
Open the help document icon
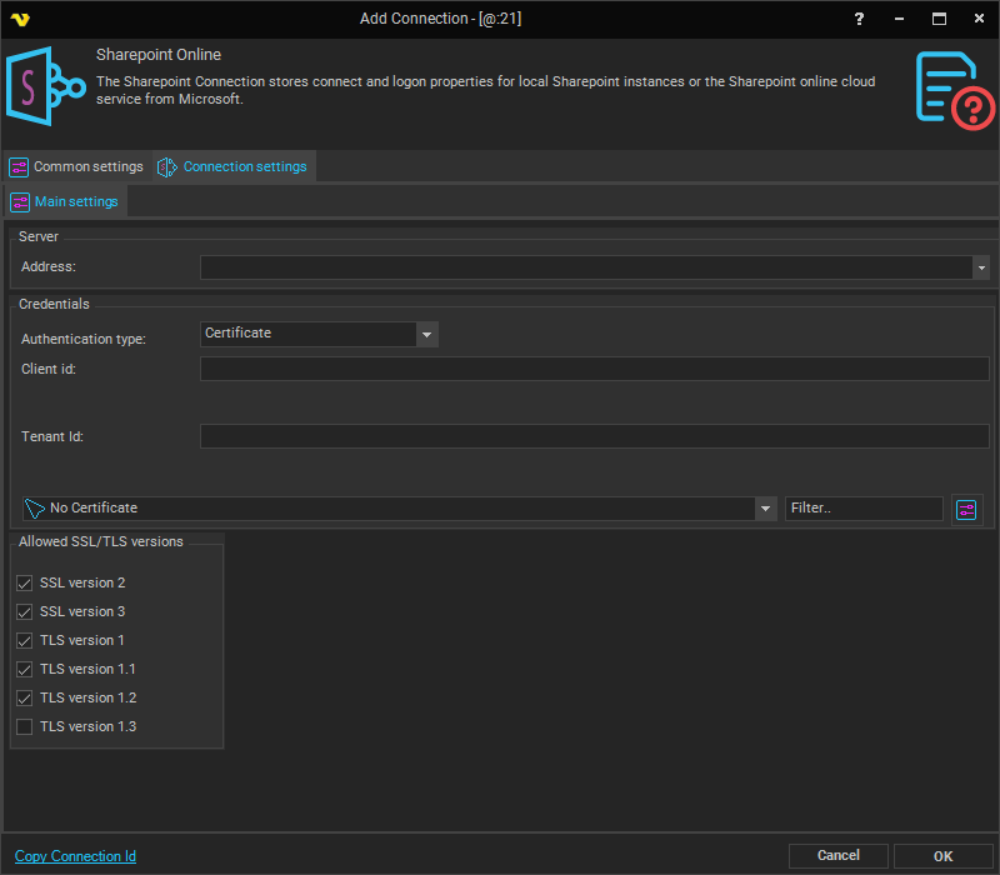(x=954, y=90)
